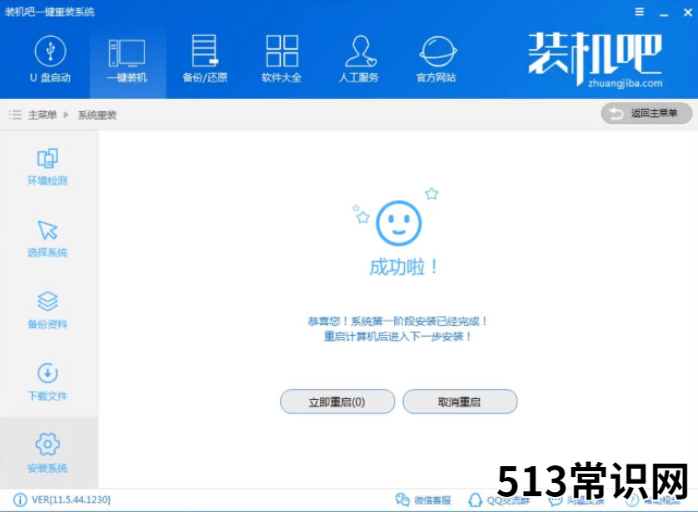Close the 装机吧 window
Viewport: 698px width, 512px height.
(x=688, y=12)
